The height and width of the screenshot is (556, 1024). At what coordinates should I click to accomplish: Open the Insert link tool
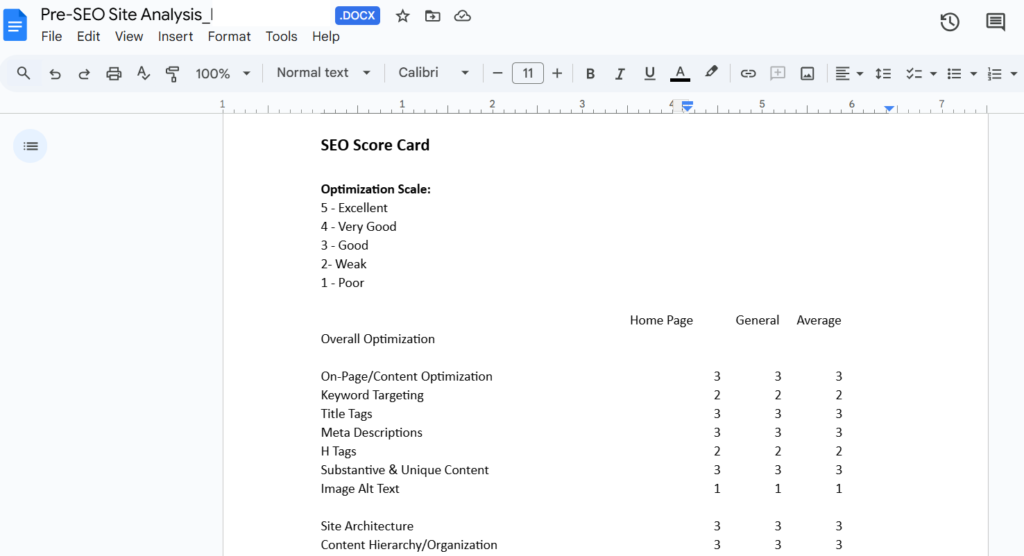click(x=748, y=73)
